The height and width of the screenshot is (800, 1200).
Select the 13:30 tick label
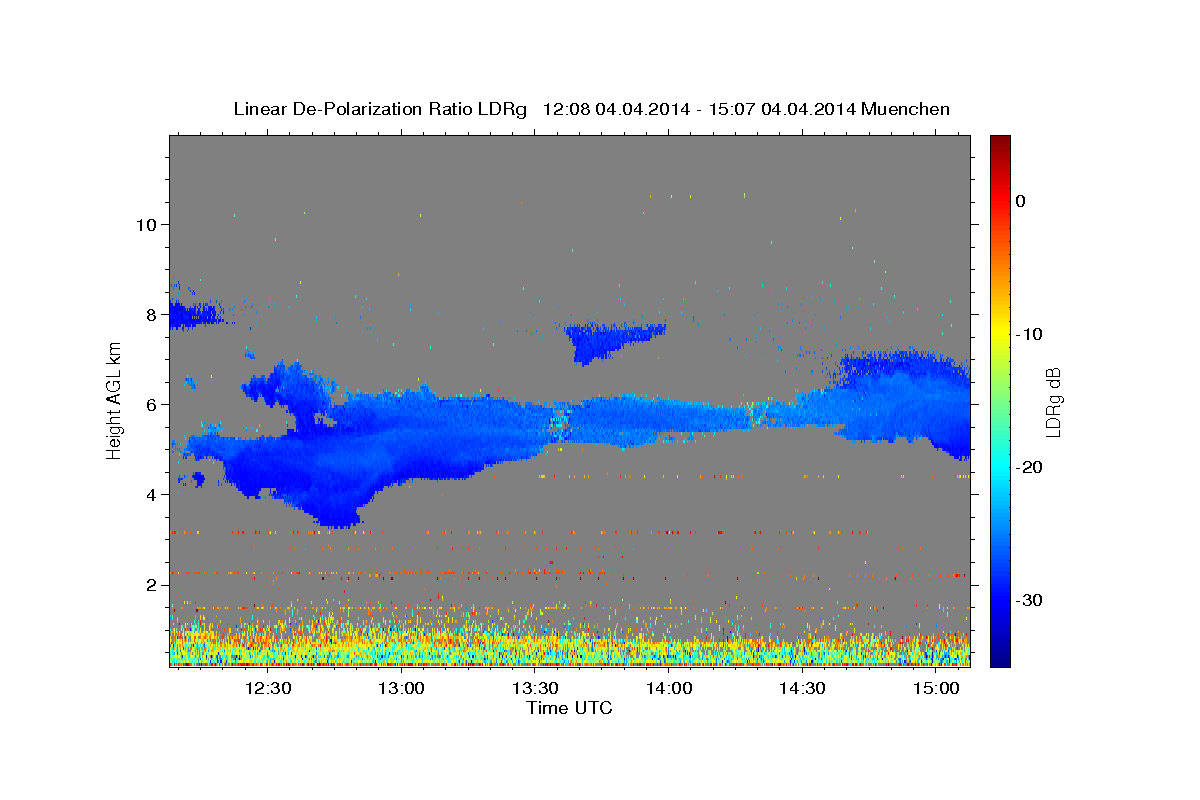535,688
